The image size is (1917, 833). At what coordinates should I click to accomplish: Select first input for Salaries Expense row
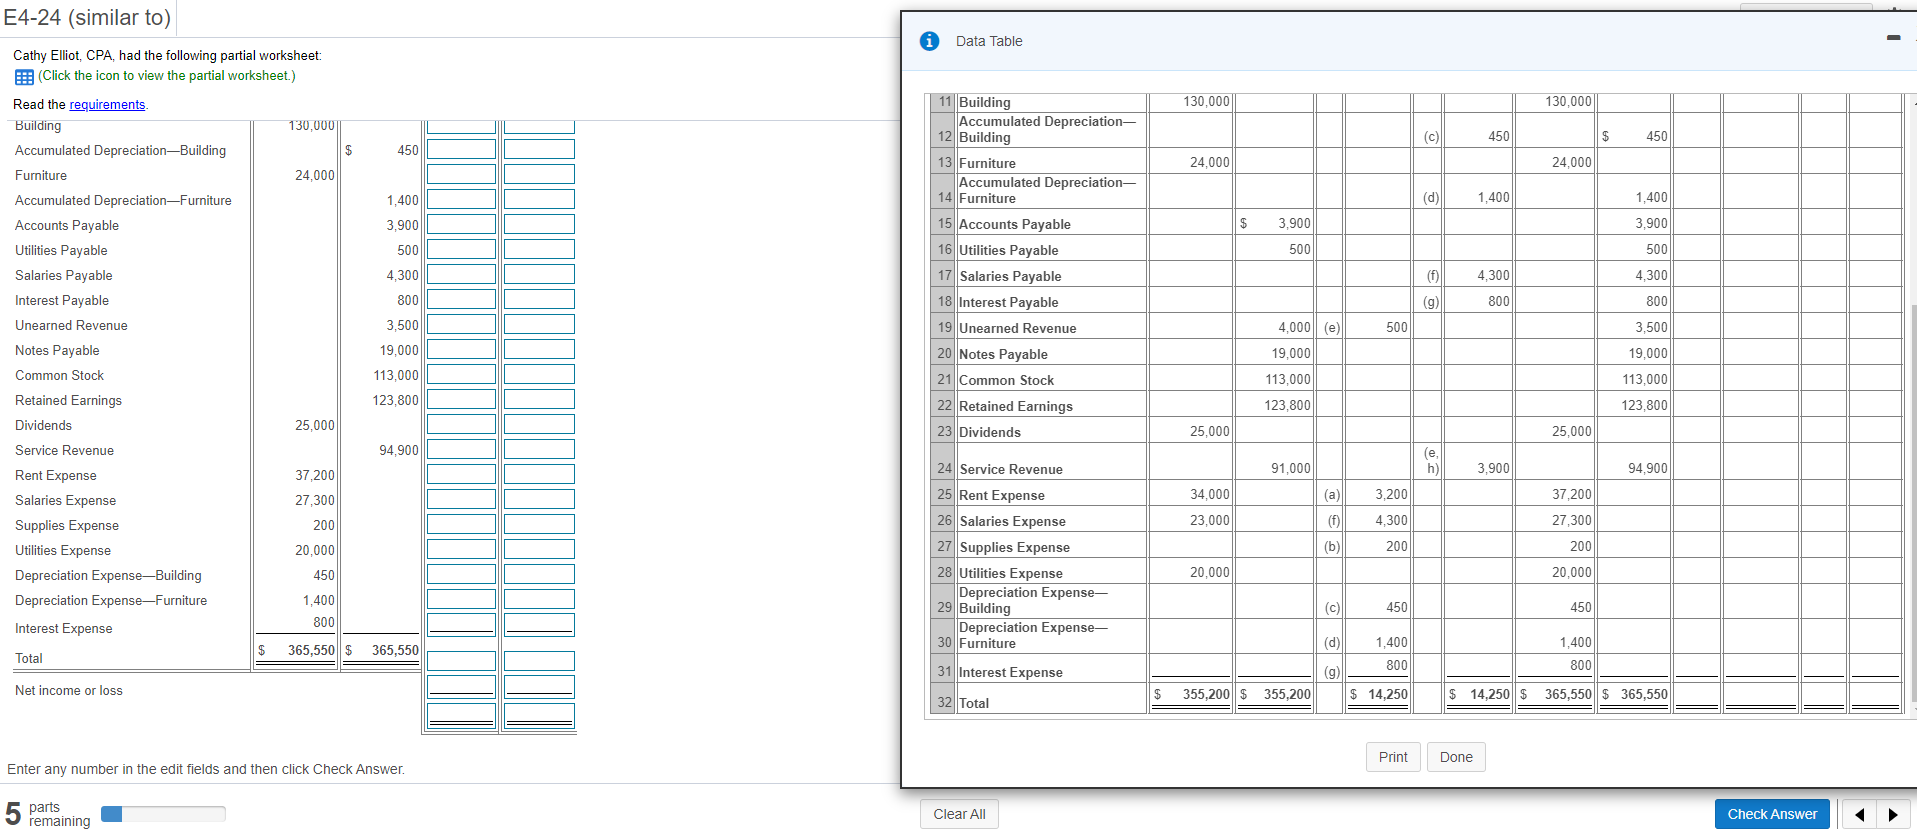pos(461,499)
